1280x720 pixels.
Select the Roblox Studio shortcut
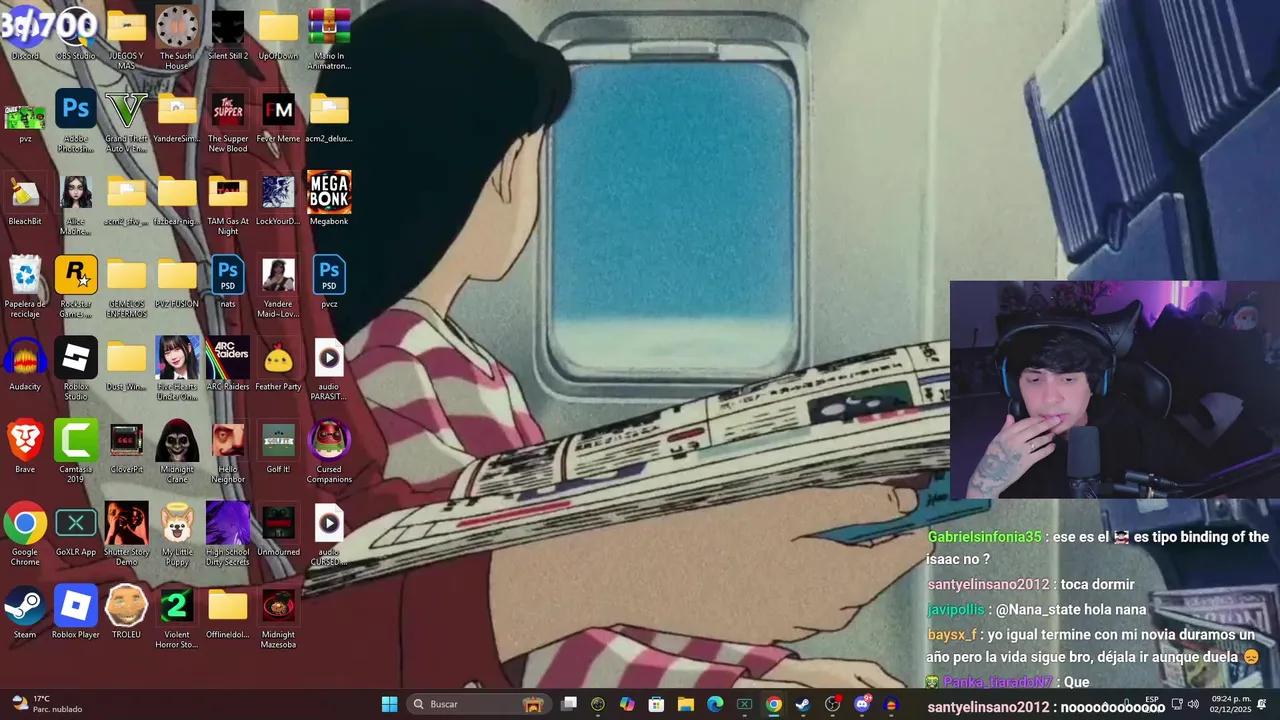point(76,370)
